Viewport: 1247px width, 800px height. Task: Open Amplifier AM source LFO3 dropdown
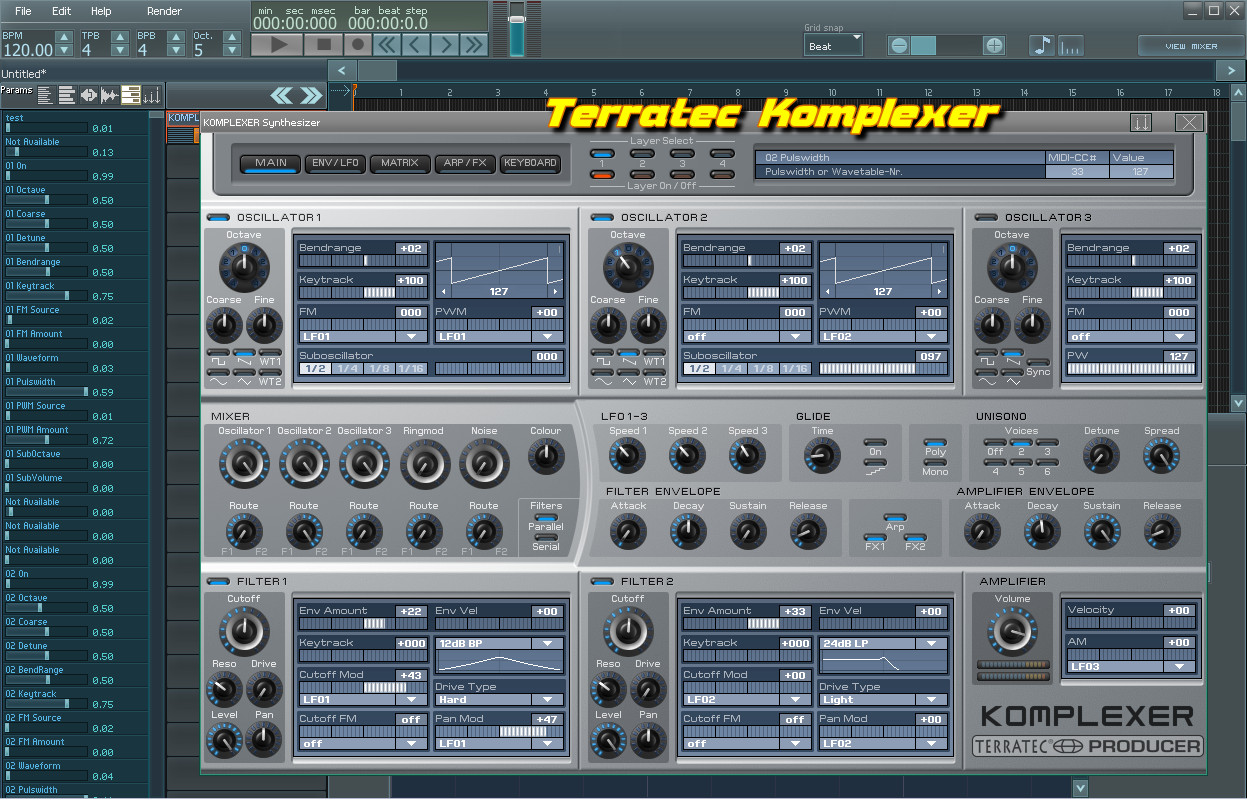coord(1131,667)
